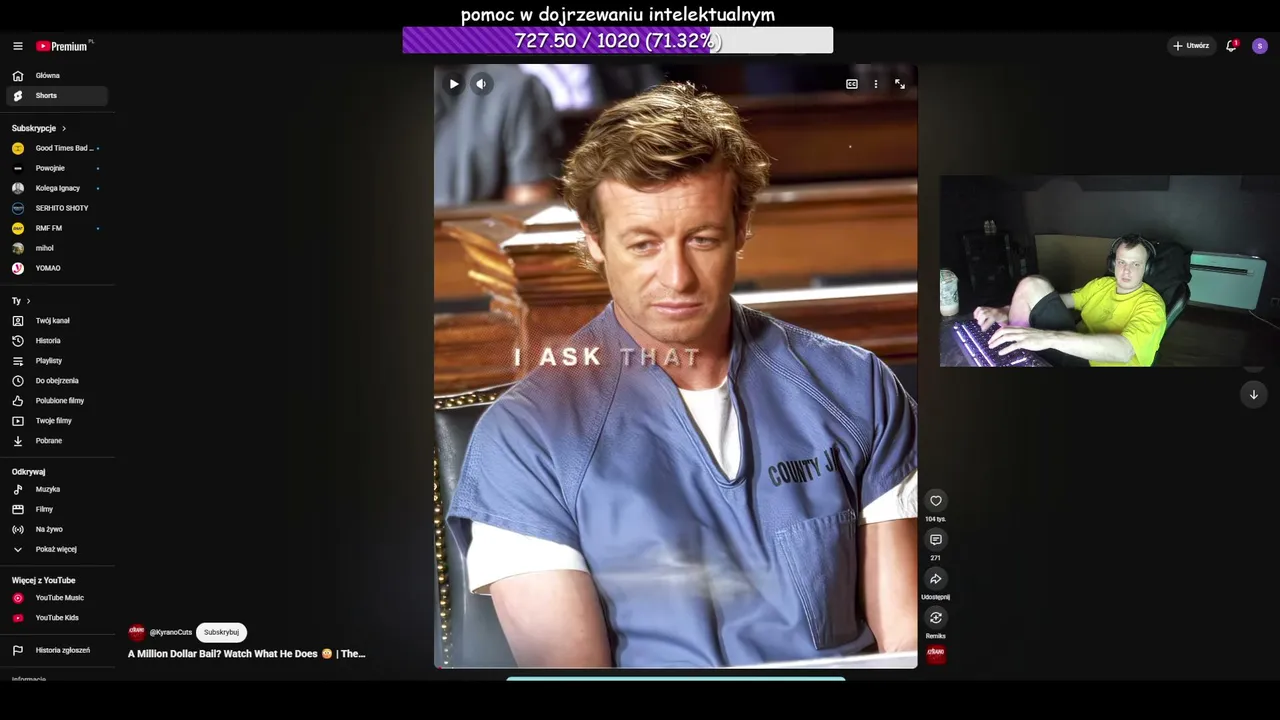Screen dimensions: 1280x720
Task: Open the YOMAO channel
Action: click(57, 268)
